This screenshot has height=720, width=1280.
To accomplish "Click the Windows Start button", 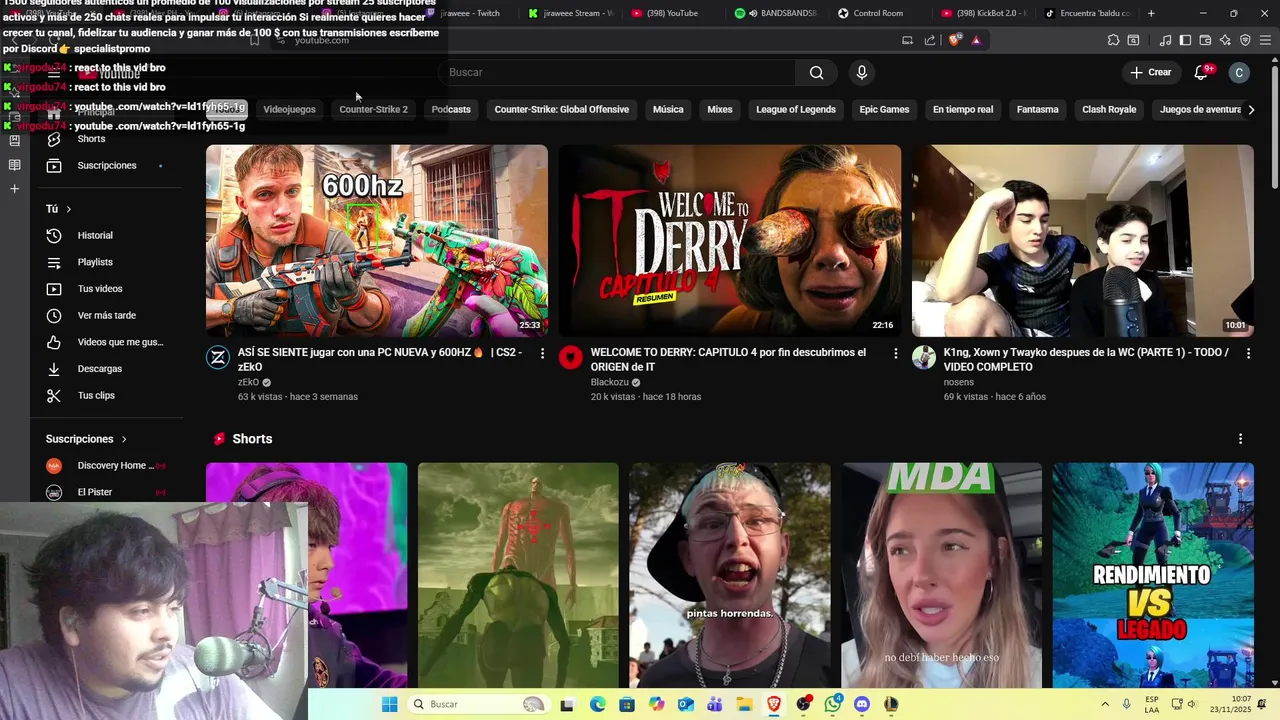I will (389, 704).
